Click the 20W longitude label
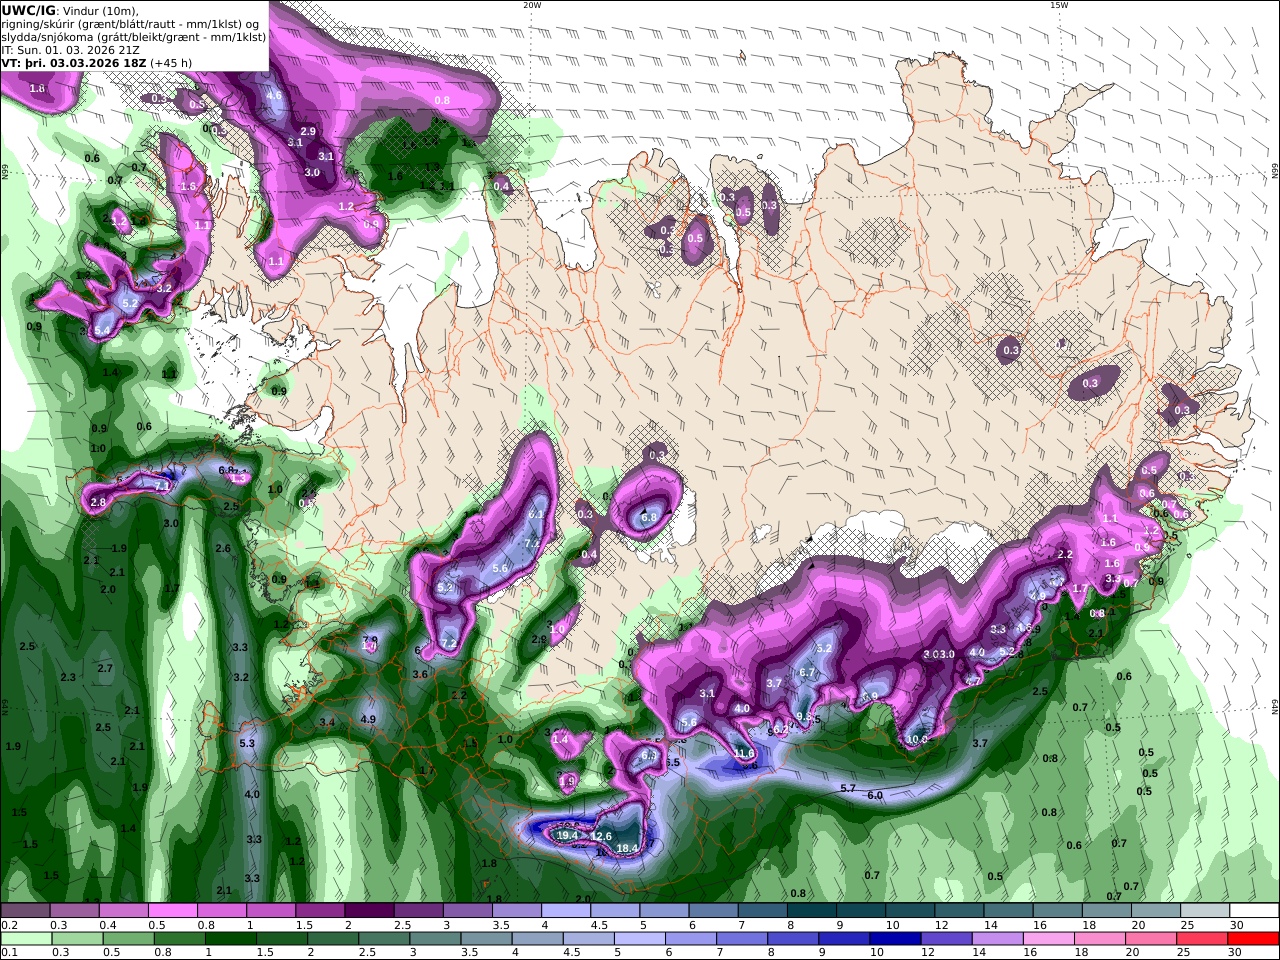Viewport: 1280px width, 960px height. [532, 5]
